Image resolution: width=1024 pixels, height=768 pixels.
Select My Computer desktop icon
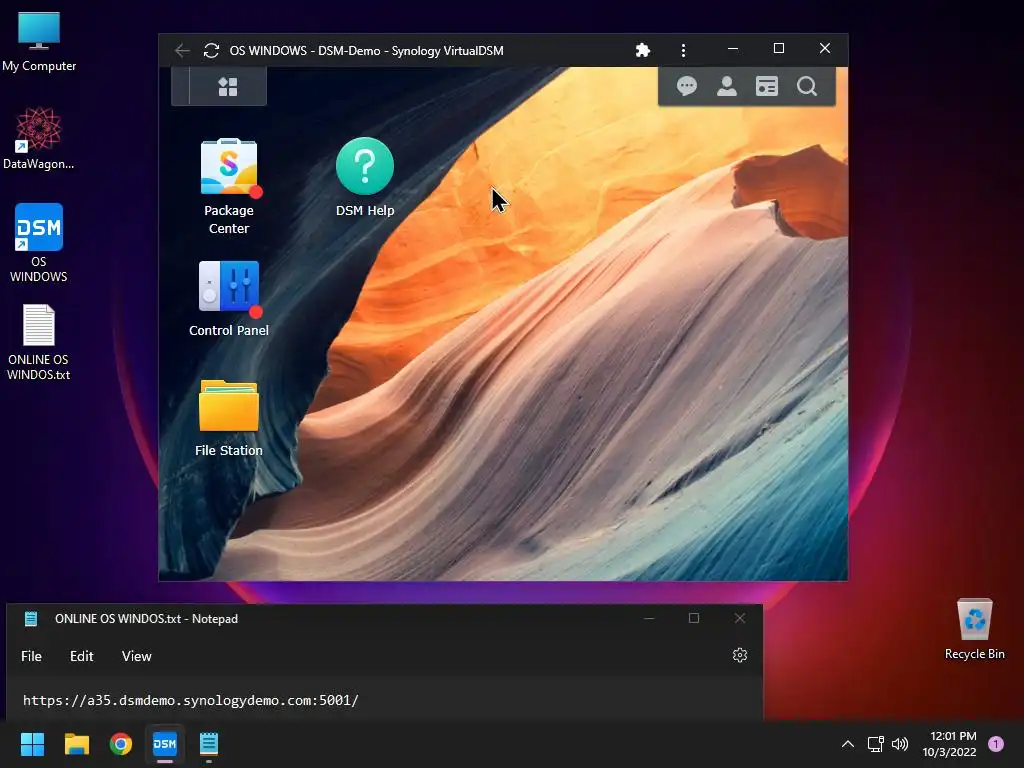pos(39,41)
